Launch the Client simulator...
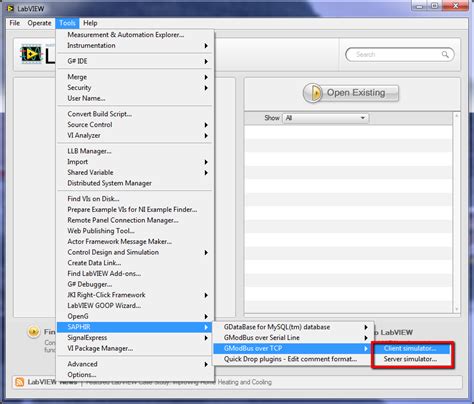474x404 pixels. [412, 348]
